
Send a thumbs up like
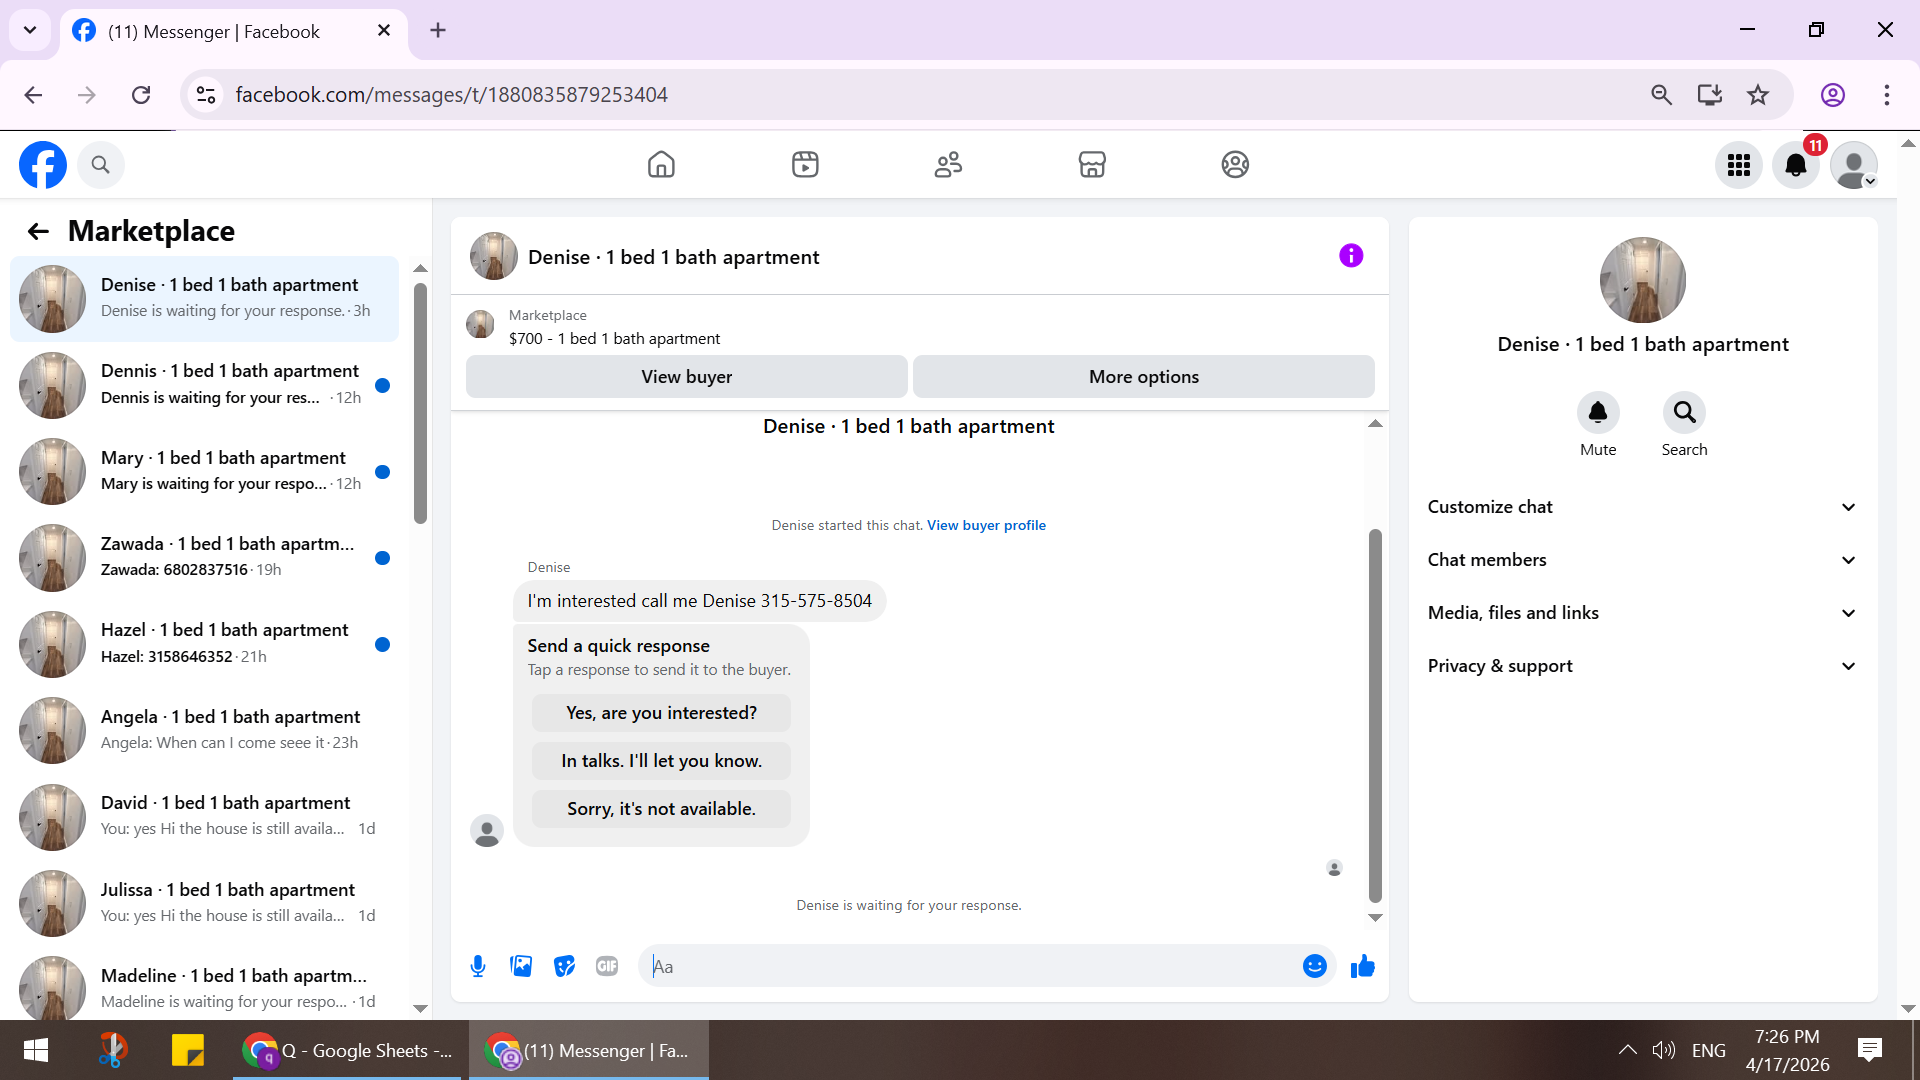click(1363, 966)
